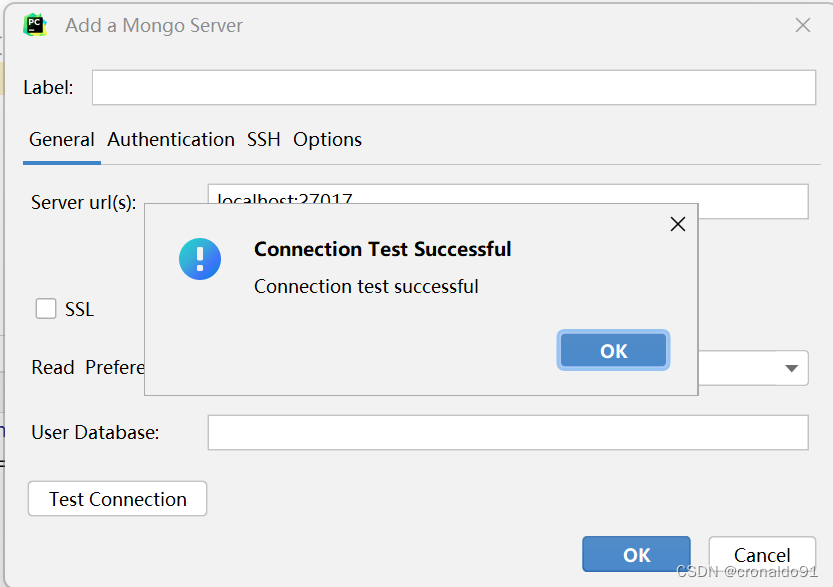Open the Read Preference dropdown arrow
Image resolution: width=833 pixels, height=587 pixels.
pyautogui.click(x=792, y=368)
